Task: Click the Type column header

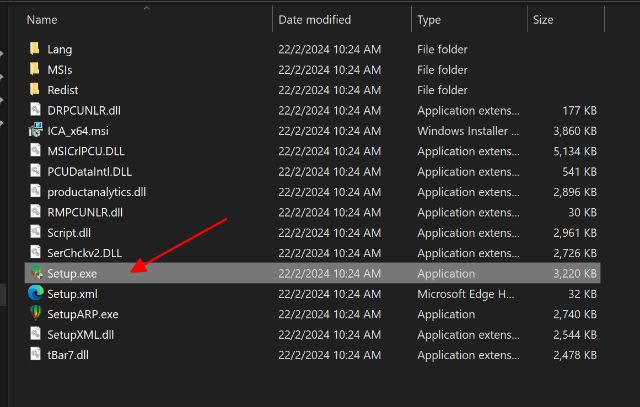Action: pos(429,19)
